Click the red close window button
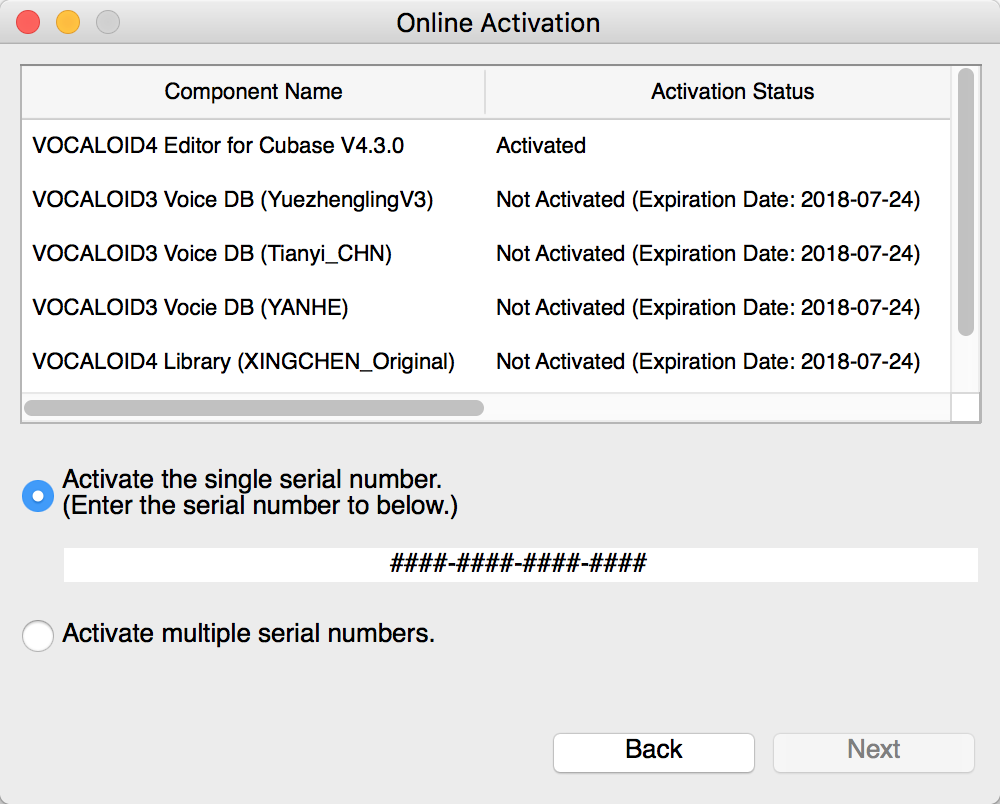The image size is (1000, 804). 28,22
